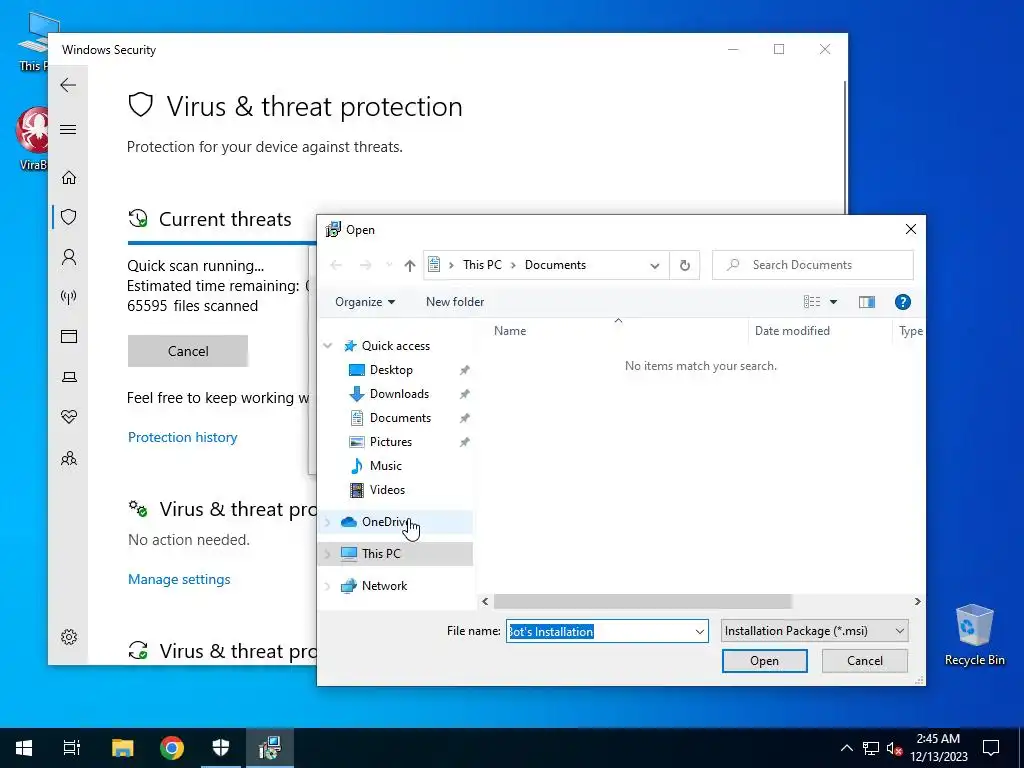
Task: Click Search Documents field
Action: [812, 265]
